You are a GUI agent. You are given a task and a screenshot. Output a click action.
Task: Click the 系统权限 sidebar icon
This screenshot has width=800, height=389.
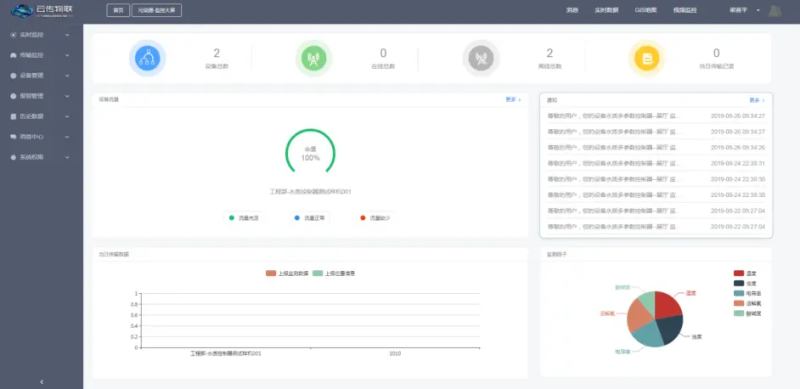pos(13,157)
